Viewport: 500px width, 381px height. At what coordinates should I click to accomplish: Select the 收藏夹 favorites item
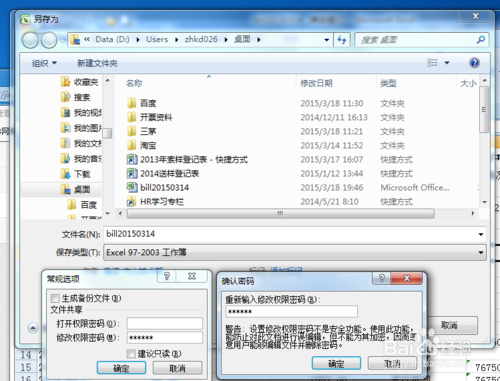(x=80, y=82)
